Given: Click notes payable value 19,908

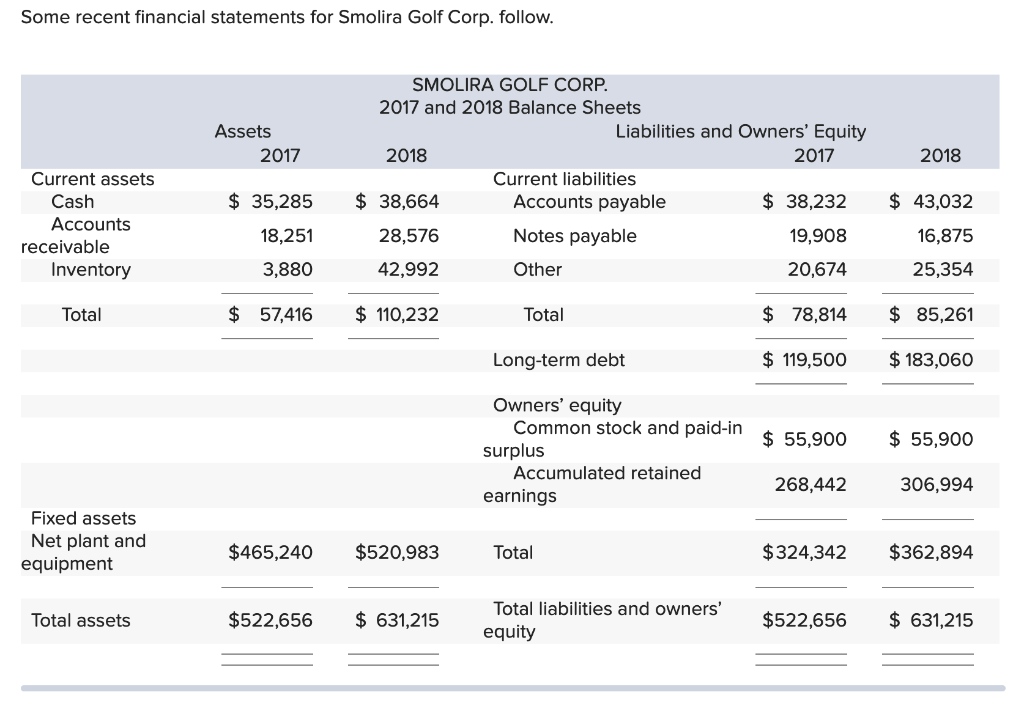Looking at the screenshot, I should (x=818, y=236).
